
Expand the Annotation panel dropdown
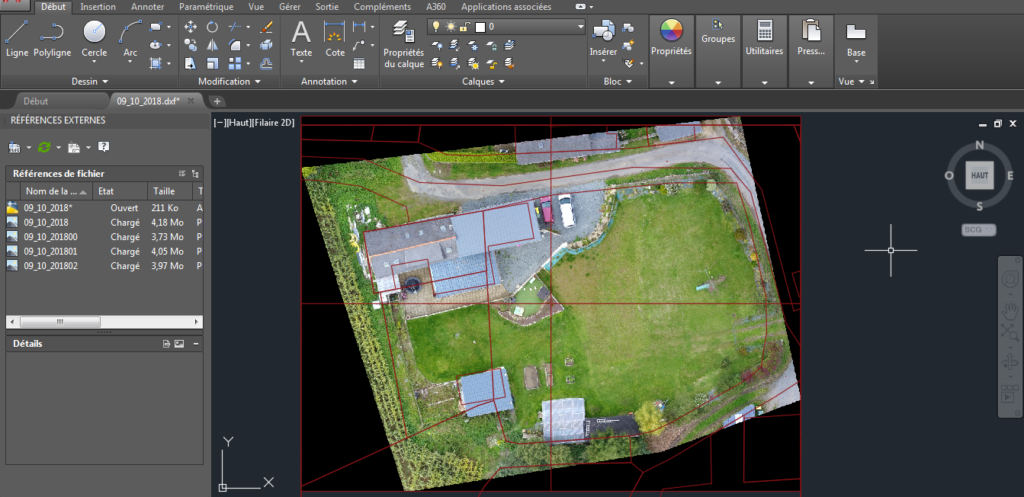click(329, 82)
